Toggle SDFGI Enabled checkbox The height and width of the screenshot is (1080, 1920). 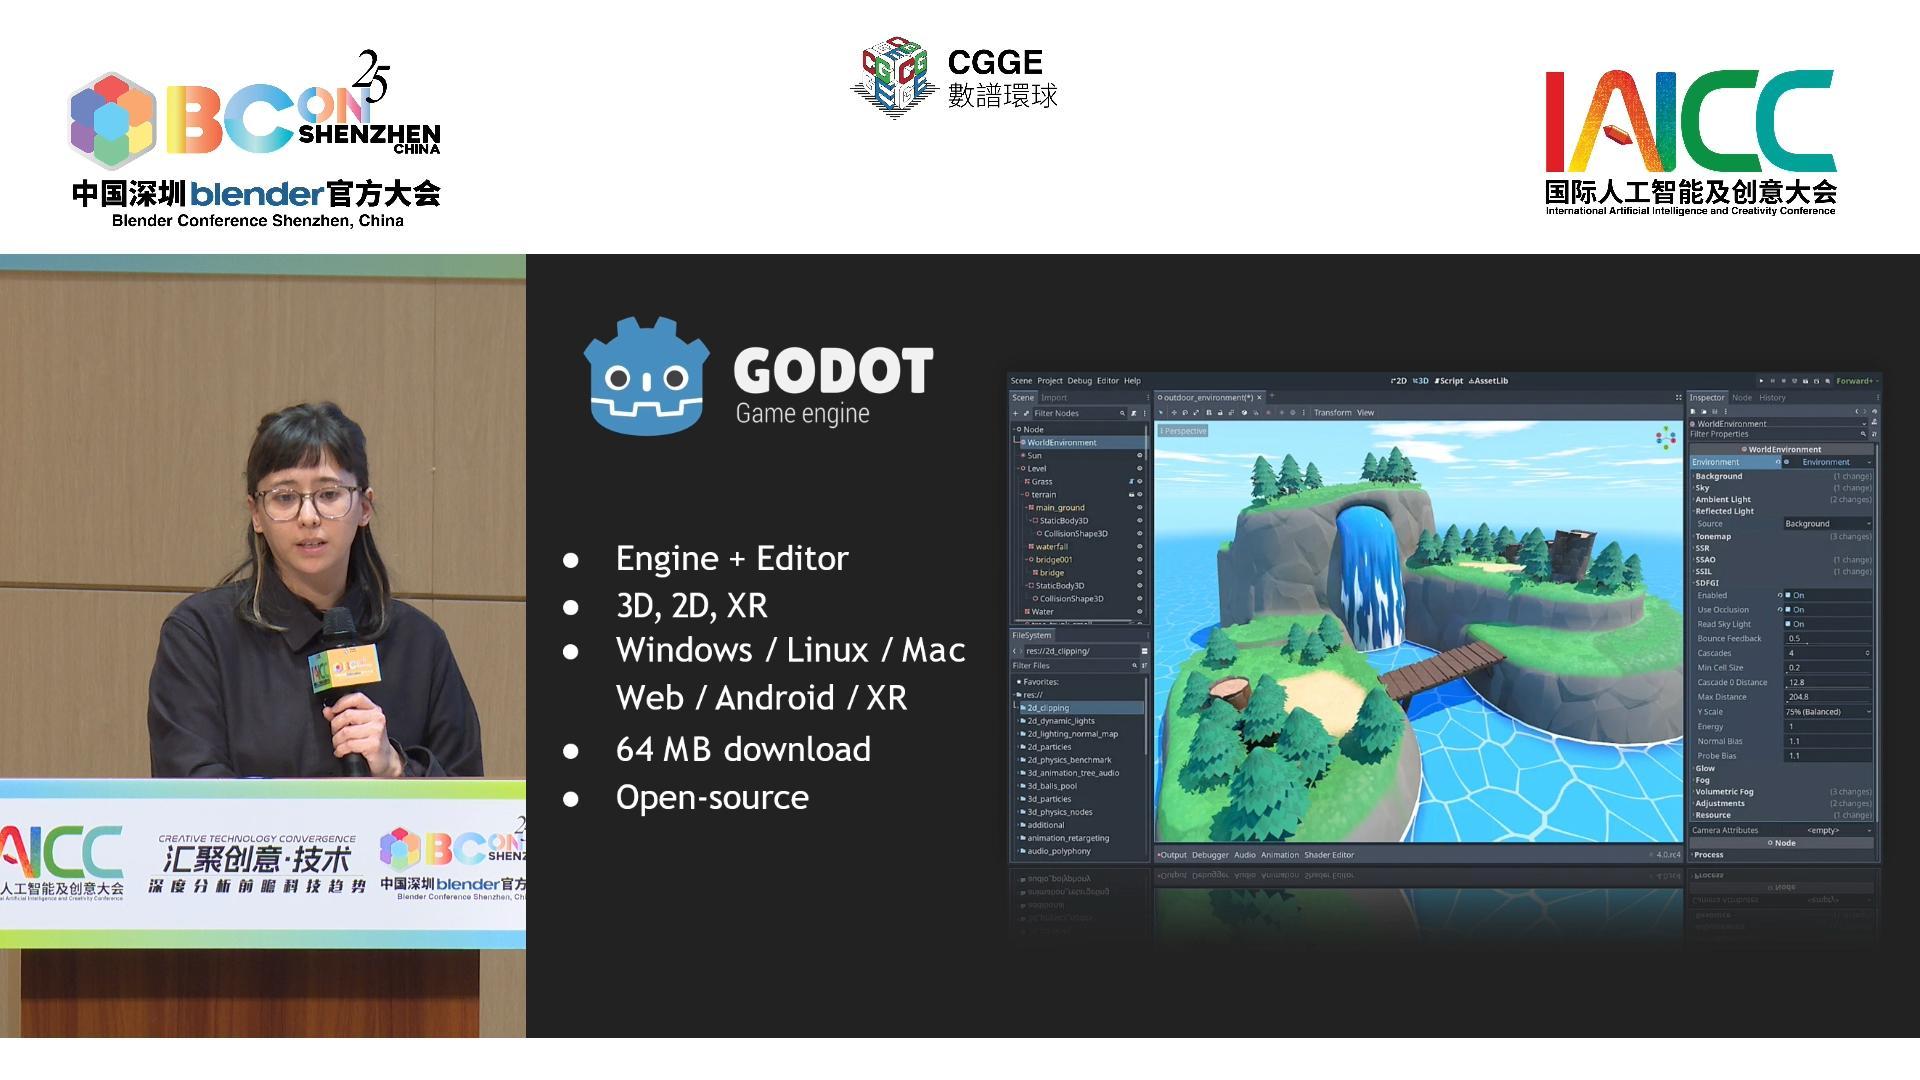[x=1788, y=595]
